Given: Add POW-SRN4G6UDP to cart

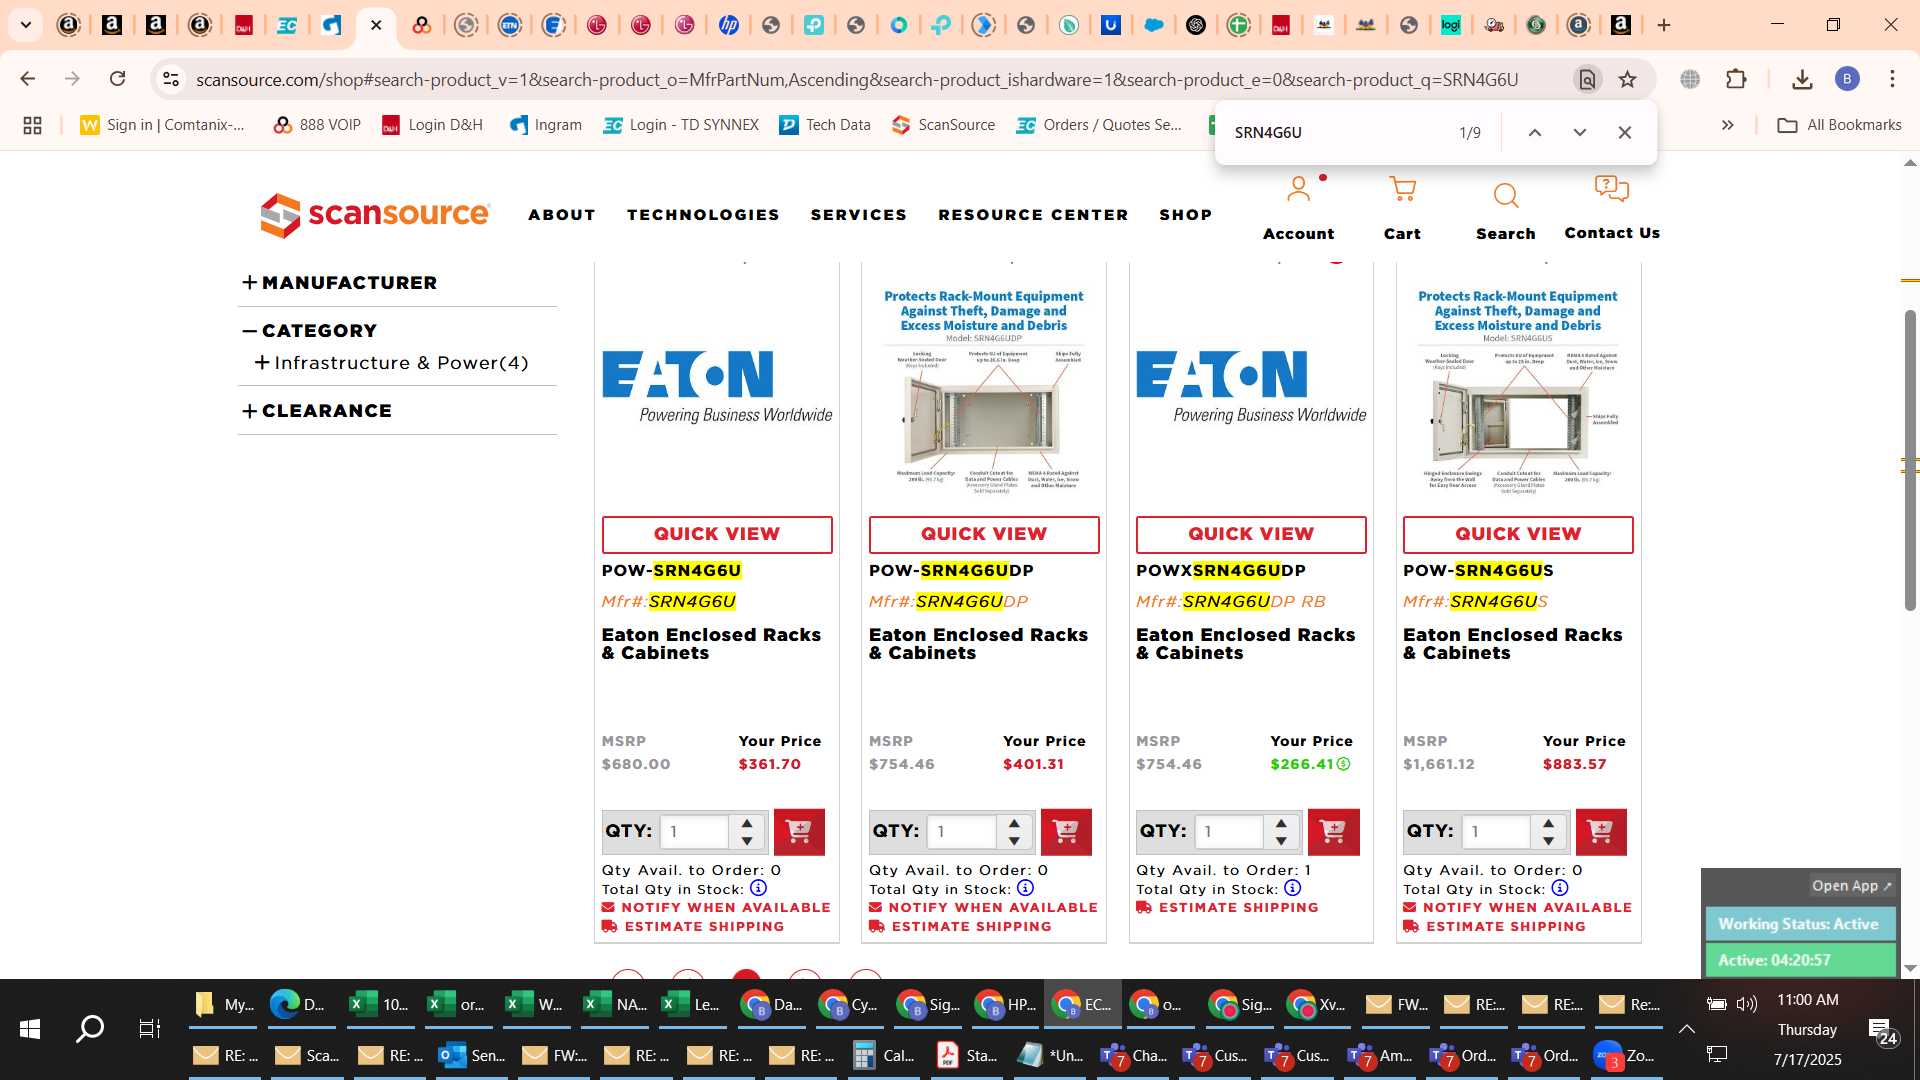Looking at the screenshot, I should pos(1066,831).
